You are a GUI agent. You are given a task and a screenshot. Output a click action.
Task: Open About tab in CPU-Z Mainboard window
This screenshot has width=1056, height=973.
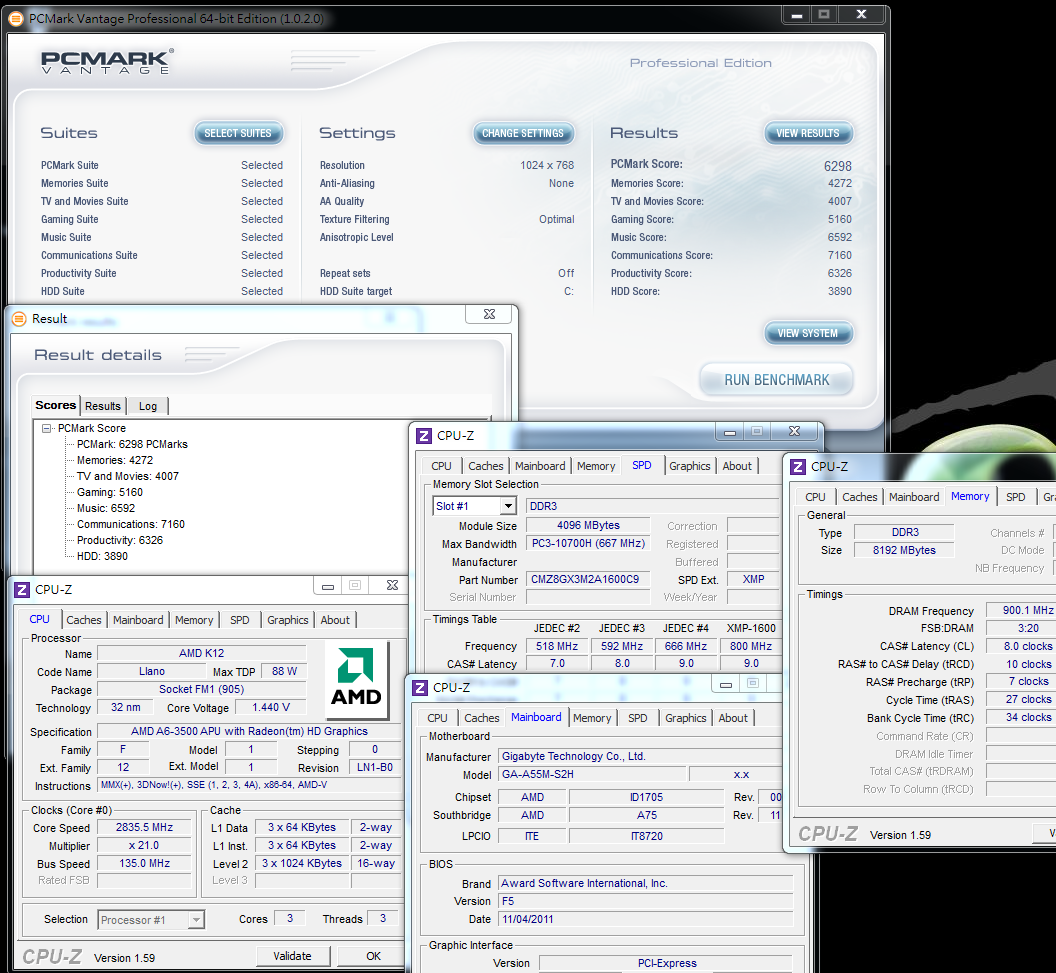click(x=733, y=718)
